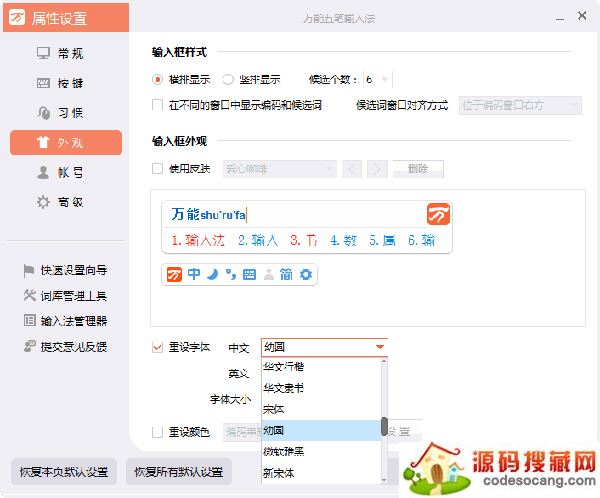
Task: Choose 华文行楷 from font list
Action: (321, 367)
